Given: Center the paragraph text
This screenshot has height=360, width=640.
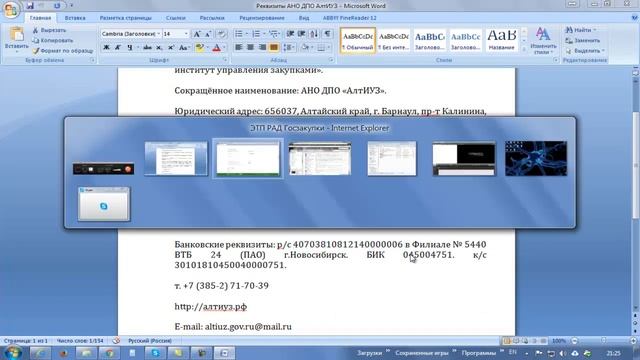Looking at the screenshot, I should coord(250,48).
